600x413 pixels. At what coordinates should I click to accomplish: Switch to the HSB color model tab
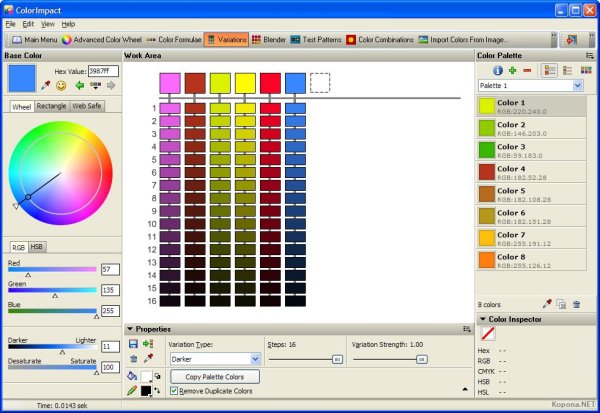click(37, 246)
